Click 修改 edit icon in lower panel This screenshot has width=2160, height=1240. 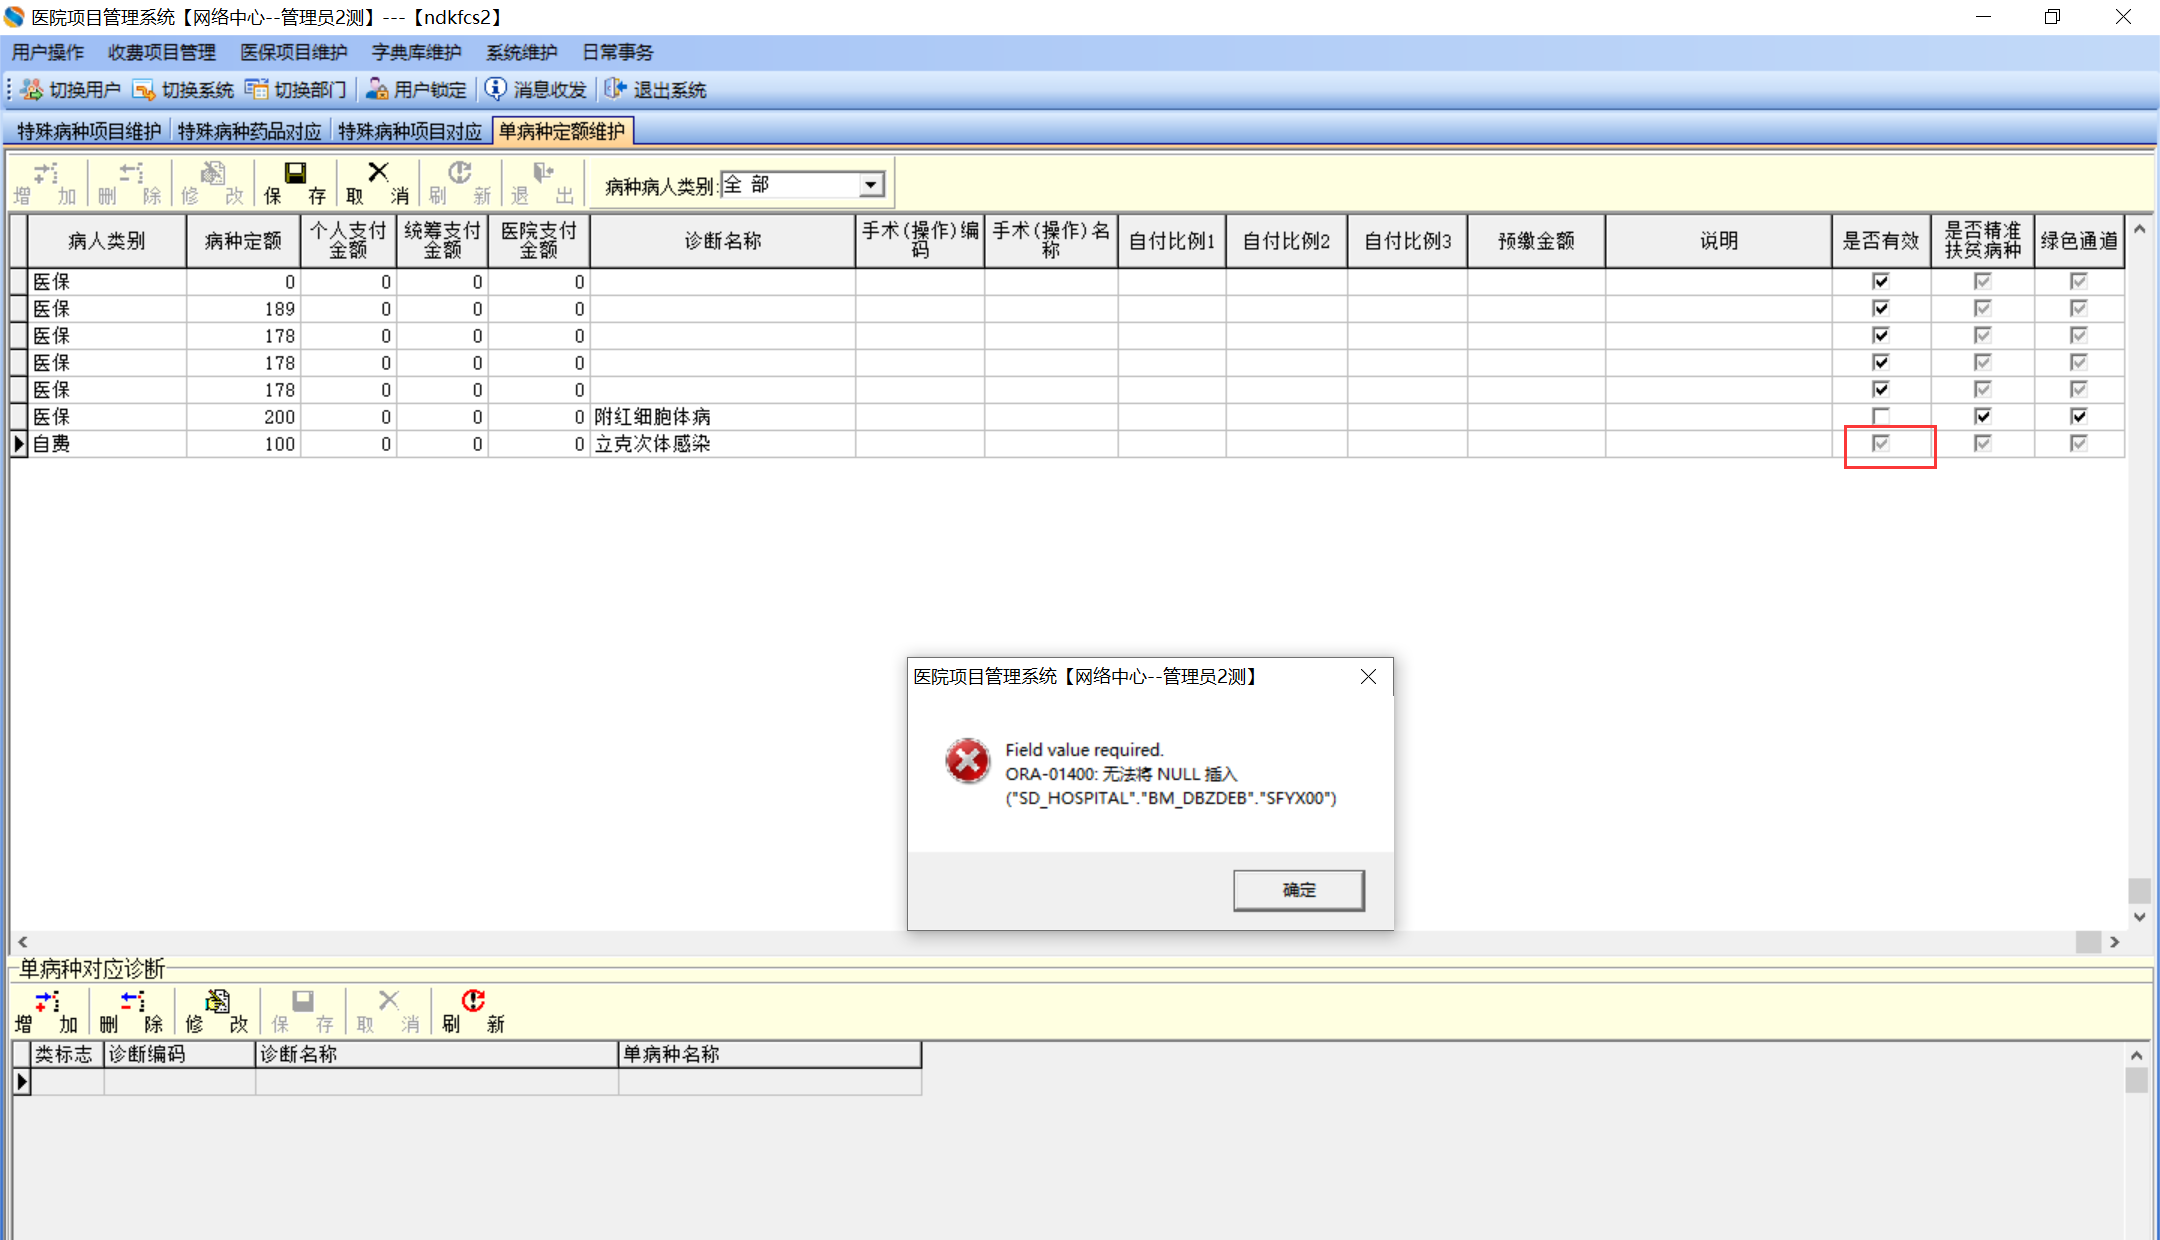pos(217,1002)
